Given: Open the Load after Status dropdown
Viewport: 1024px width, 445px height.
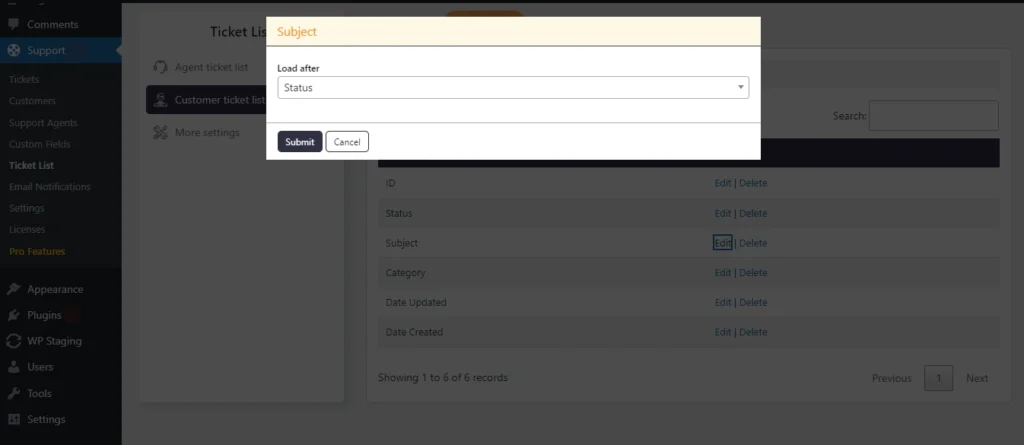Looking at the screenshot, I should click(x=513, y=88).
